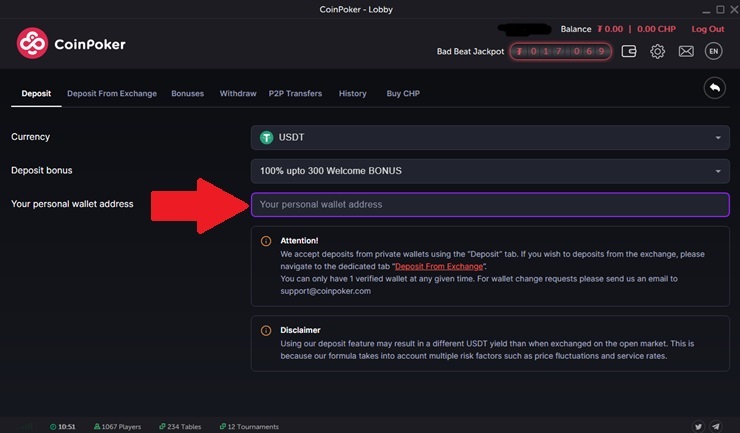The image size is (740, 433).
Task: Switch to Deposit From Exchange tab
Action: [x=112, y=93]
